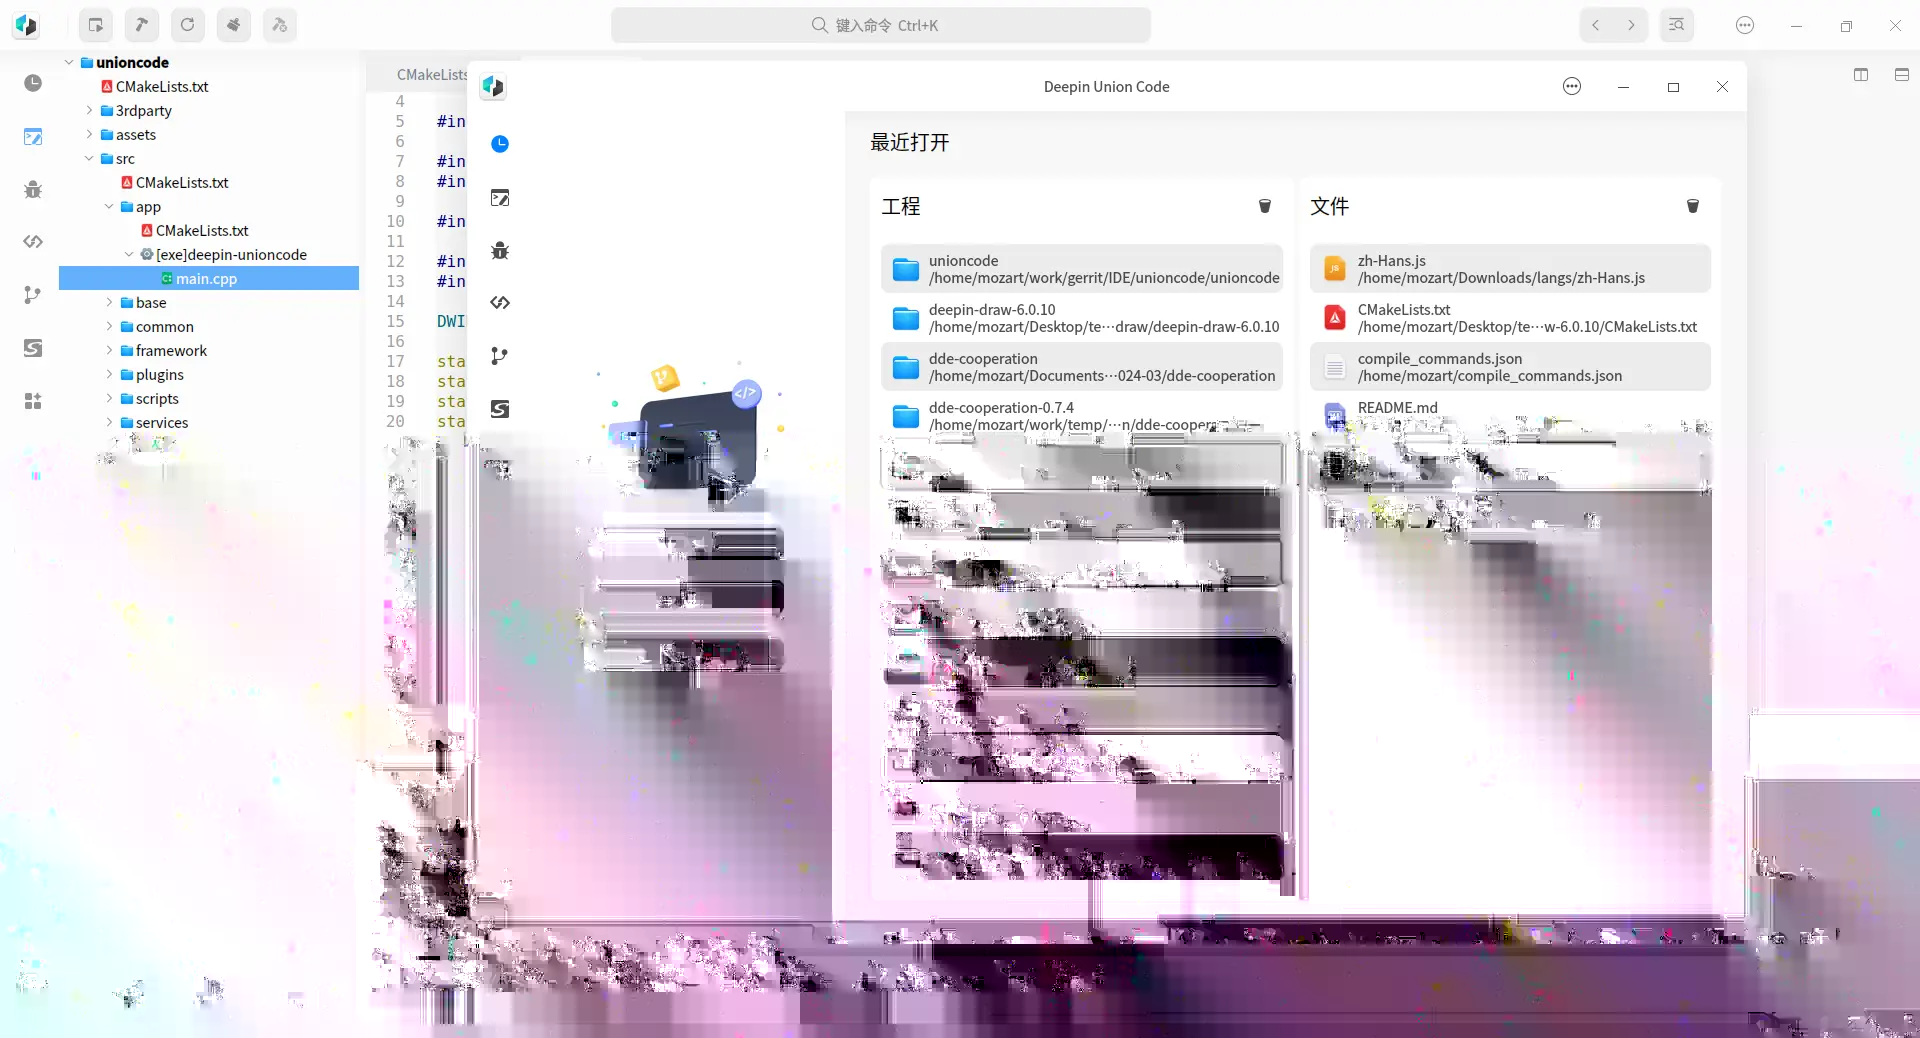Screen dimensions: 1920x1038
Task: Focus the 键入命令 Ctrl+K command search box
Action: pyautogui.click(x=881, y=25)
